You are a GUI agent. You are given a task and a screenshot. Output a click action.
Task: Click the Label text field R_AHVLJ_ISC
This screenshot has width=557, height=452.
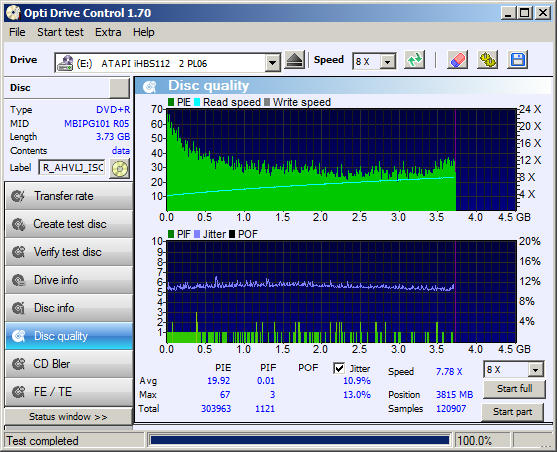coord(72,168)
